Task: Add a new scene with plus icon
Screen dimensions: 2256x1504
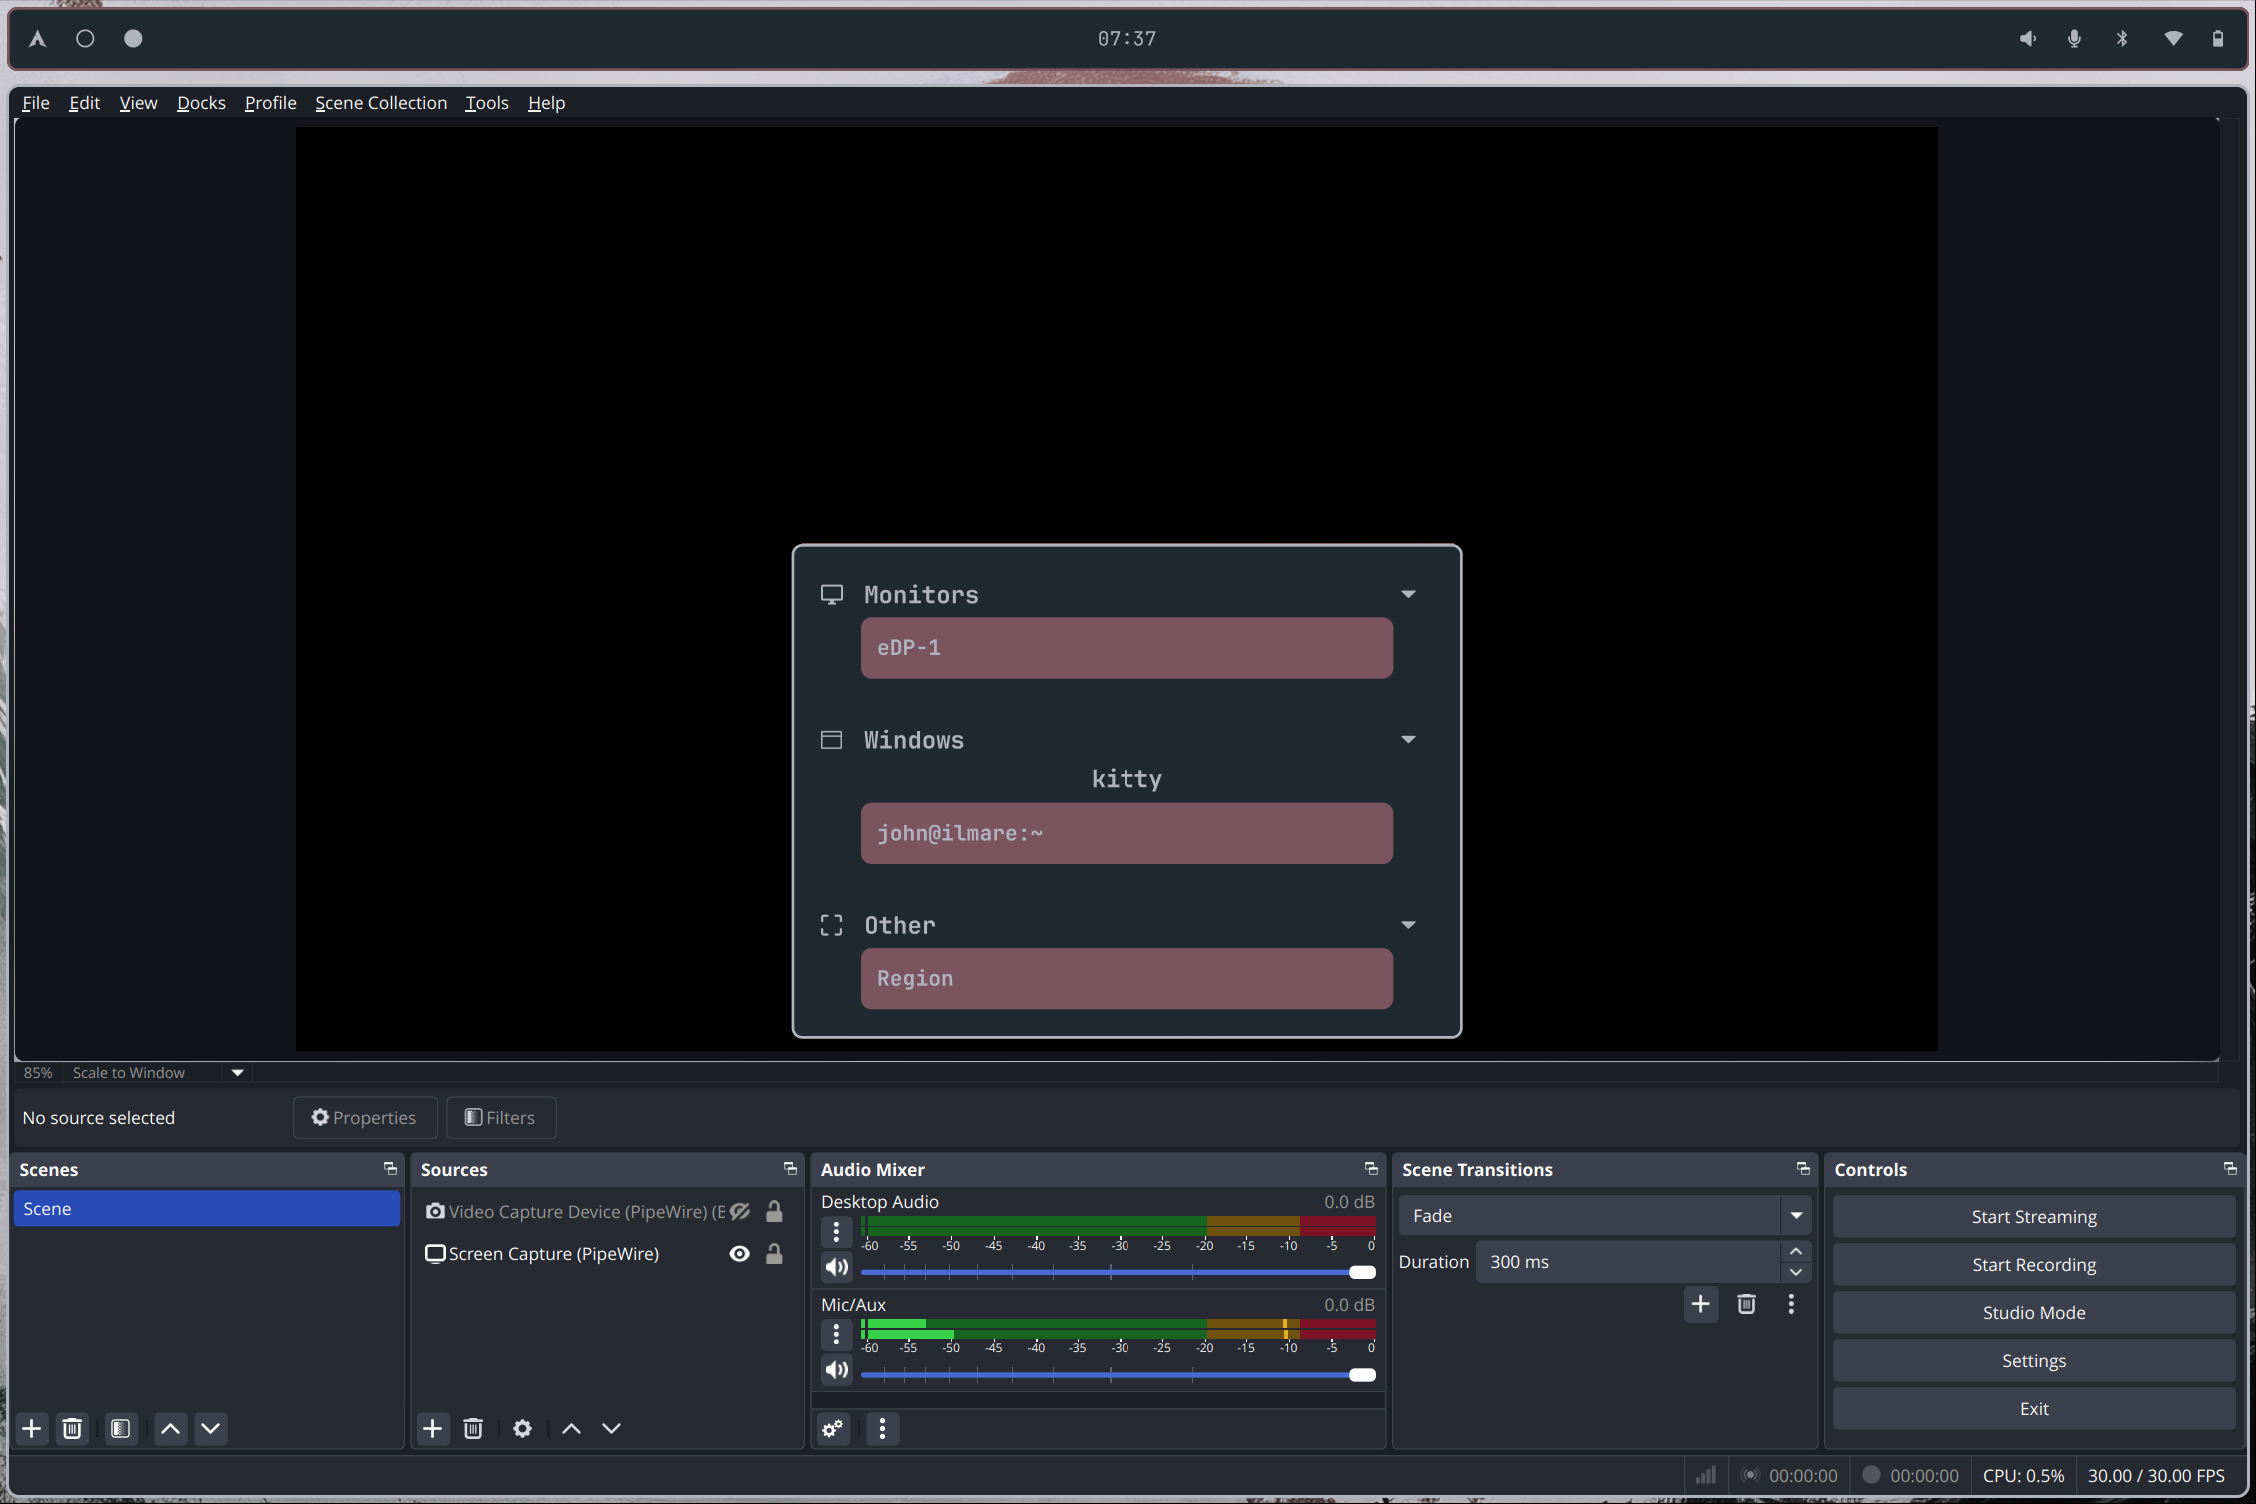Action: 32,1428
